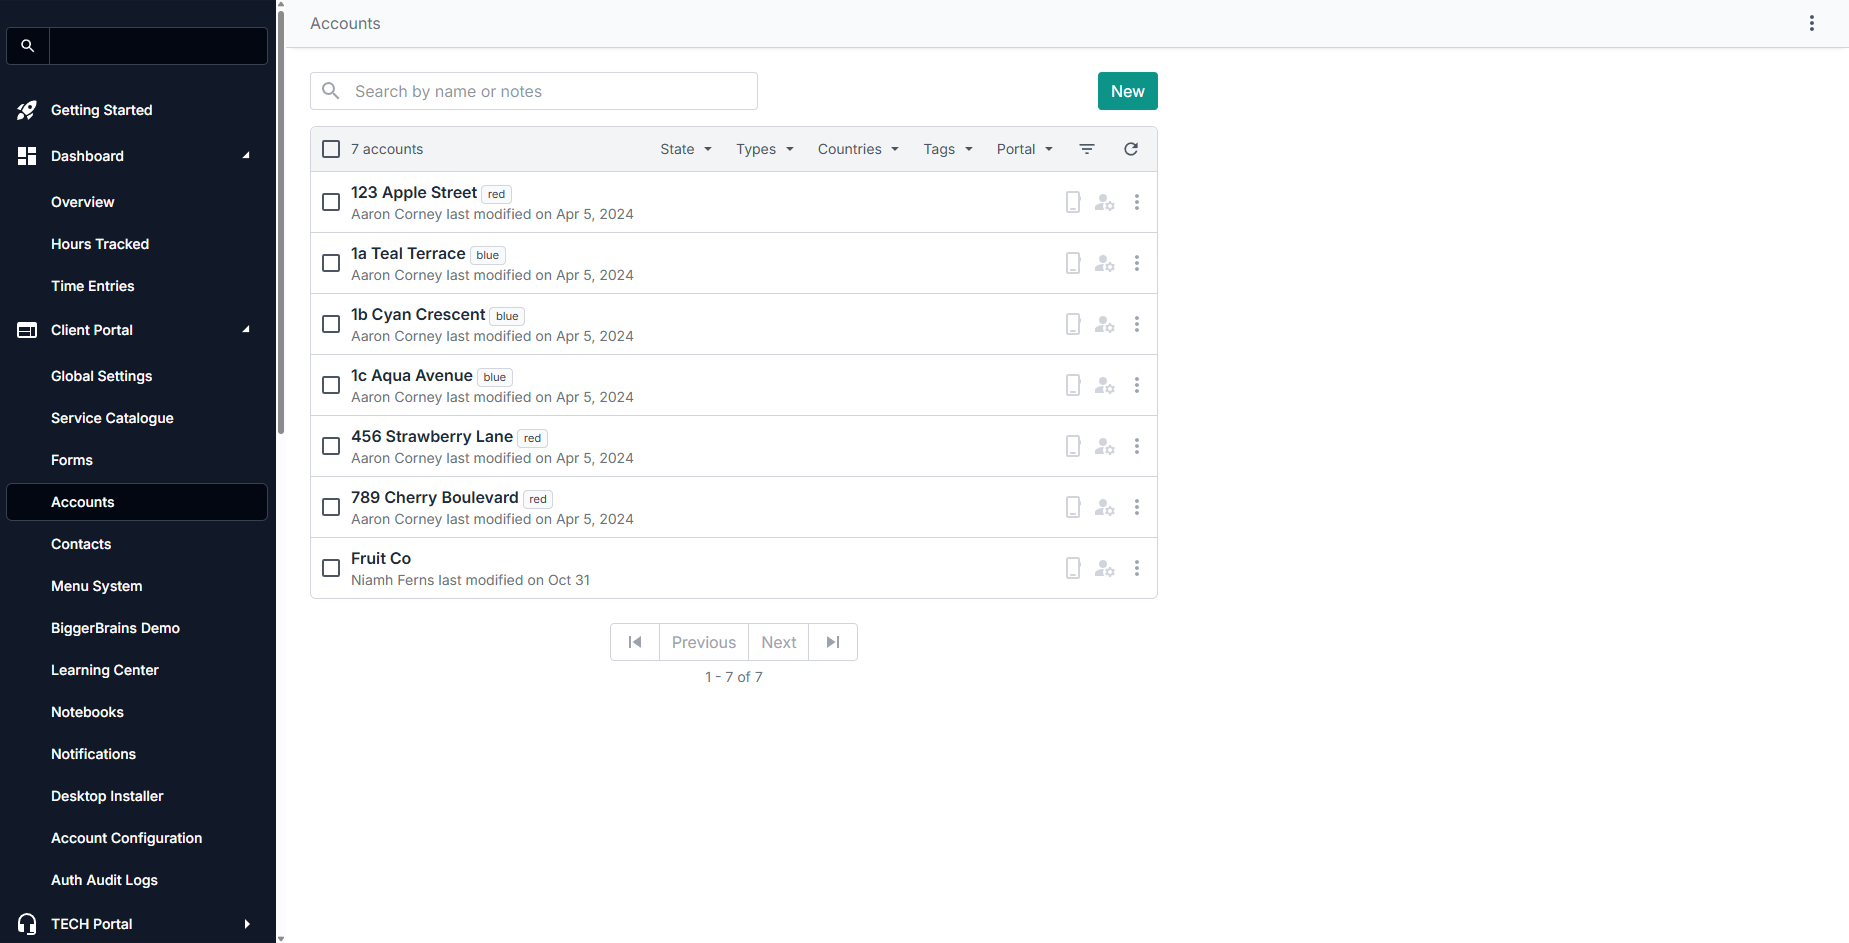Click the sidebar search magnifier icon
The image size is (1849, 943).
click(28, 46)
